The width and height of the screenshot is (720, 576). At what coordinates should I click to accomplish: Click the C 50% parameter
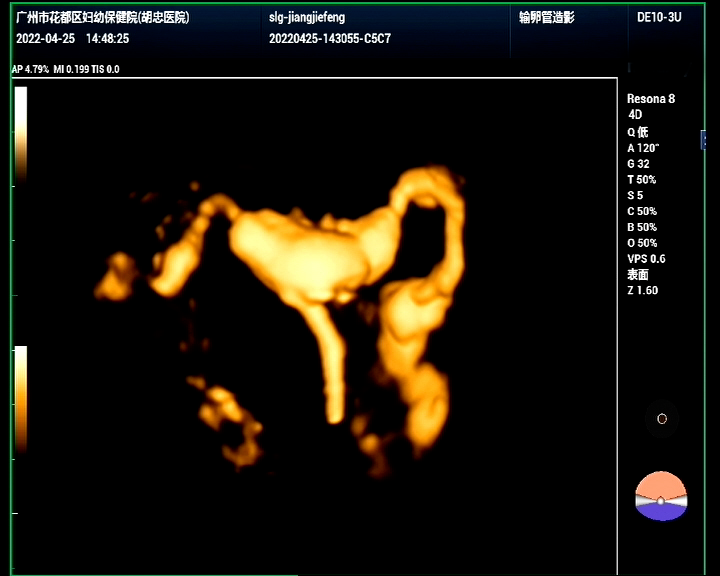[x=642, y=211]
